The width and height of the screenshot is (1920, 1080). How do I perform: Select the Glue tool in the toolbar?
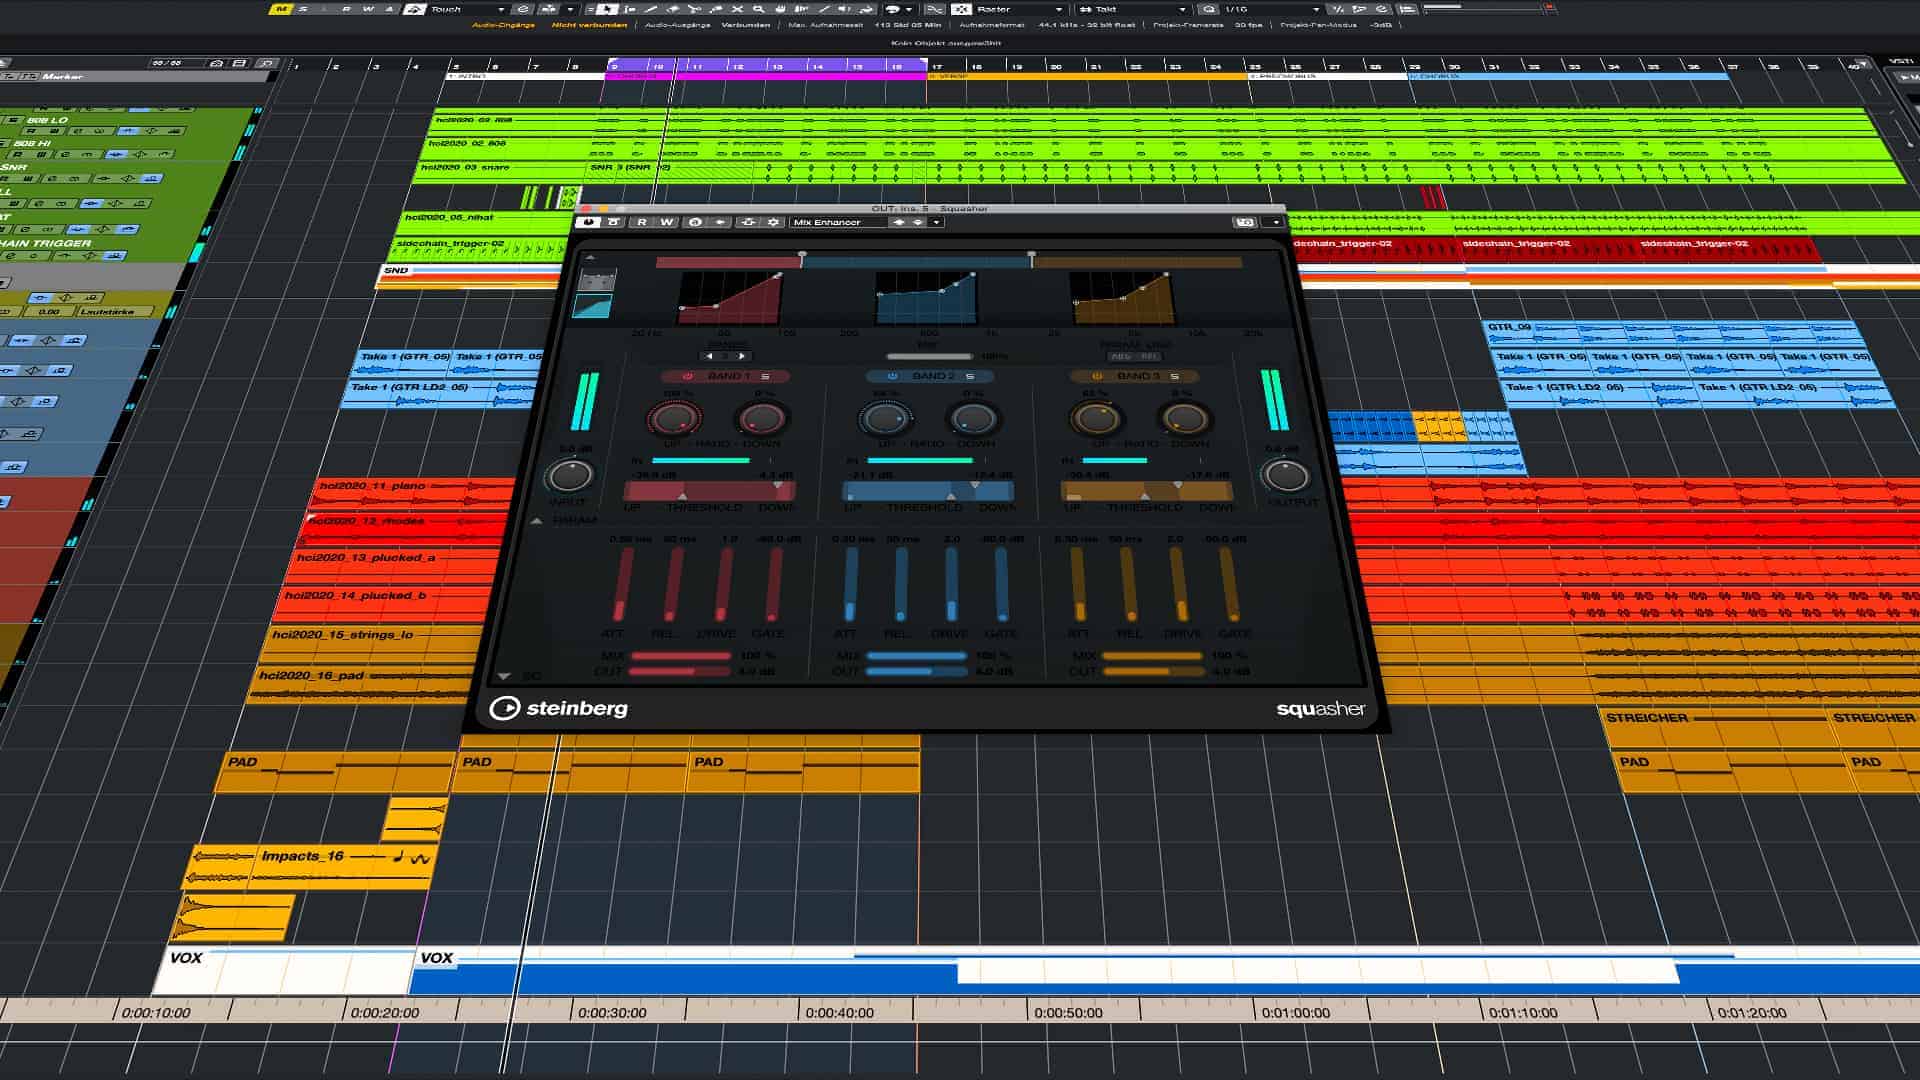[x=717, y=9]
